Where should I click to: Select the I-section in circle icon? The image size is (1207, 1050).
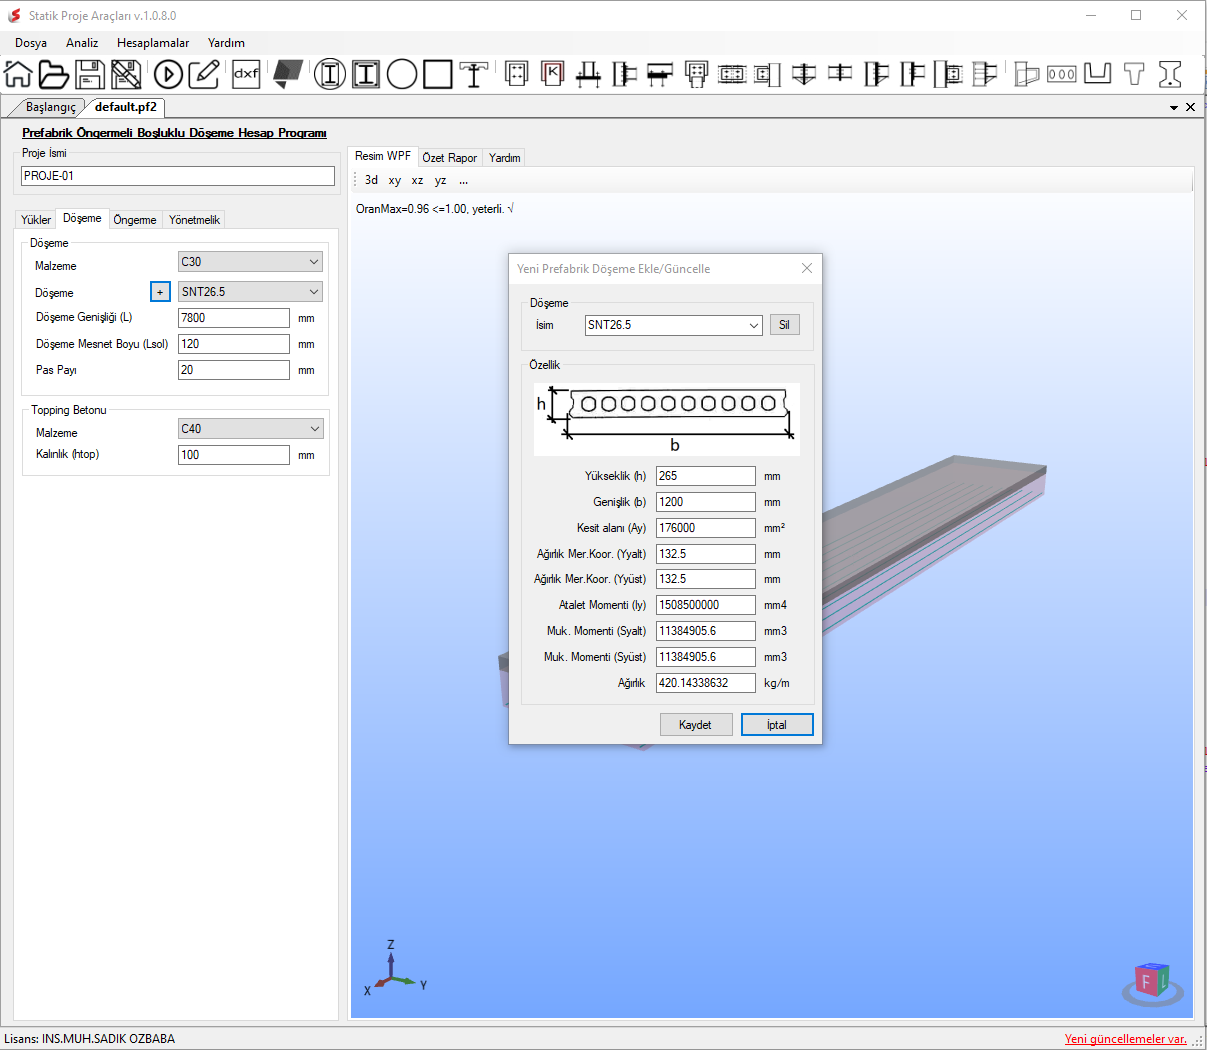[330, 74]
